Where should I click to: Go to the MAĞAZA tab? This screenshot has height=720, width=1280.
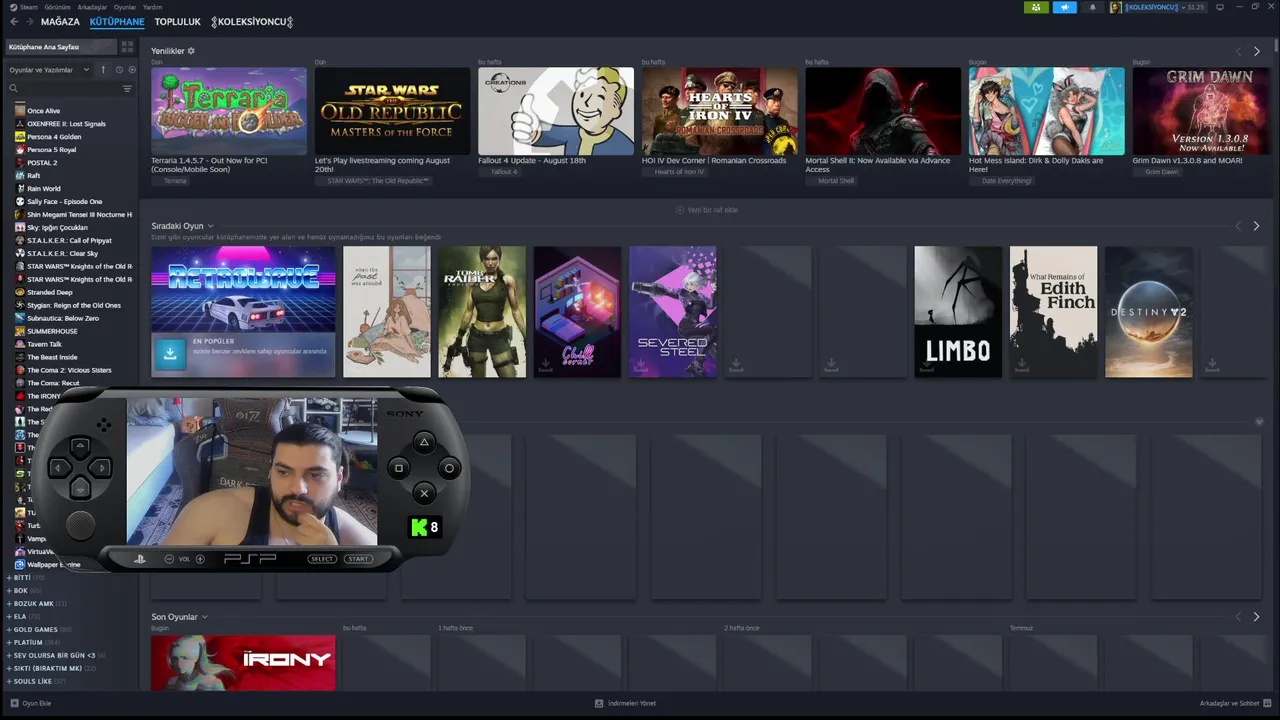pyautogui.click(x=60, y=22)
